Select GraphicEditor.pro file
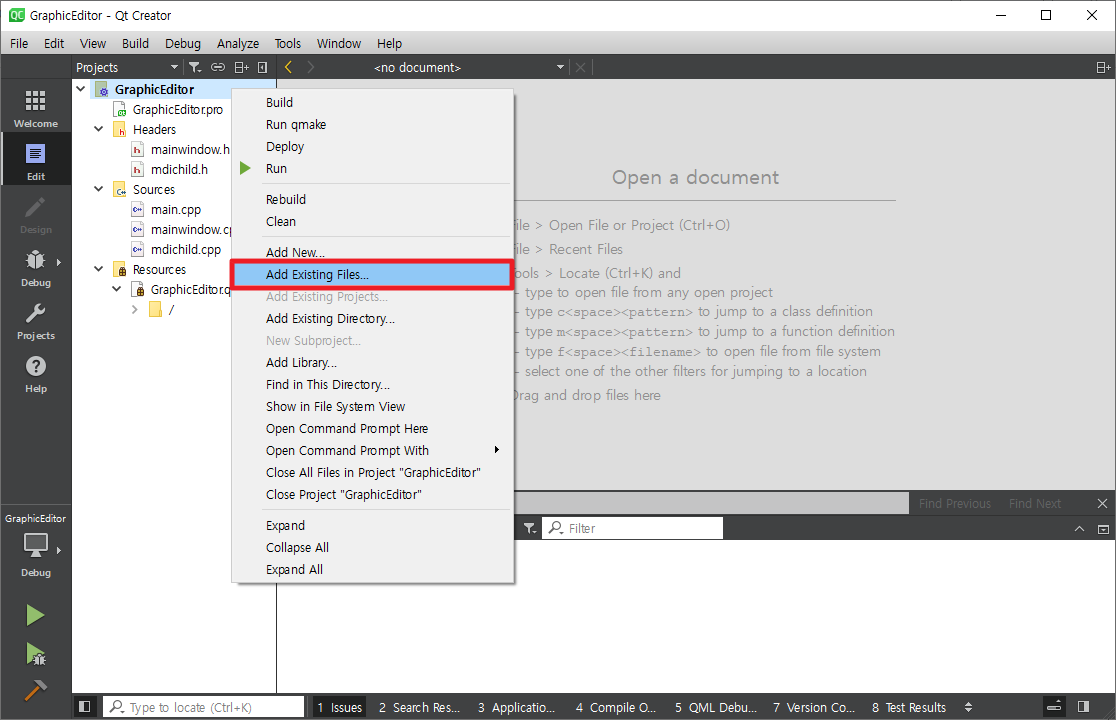This screenshot has height=720, width=1116. [x=177, y=110]
